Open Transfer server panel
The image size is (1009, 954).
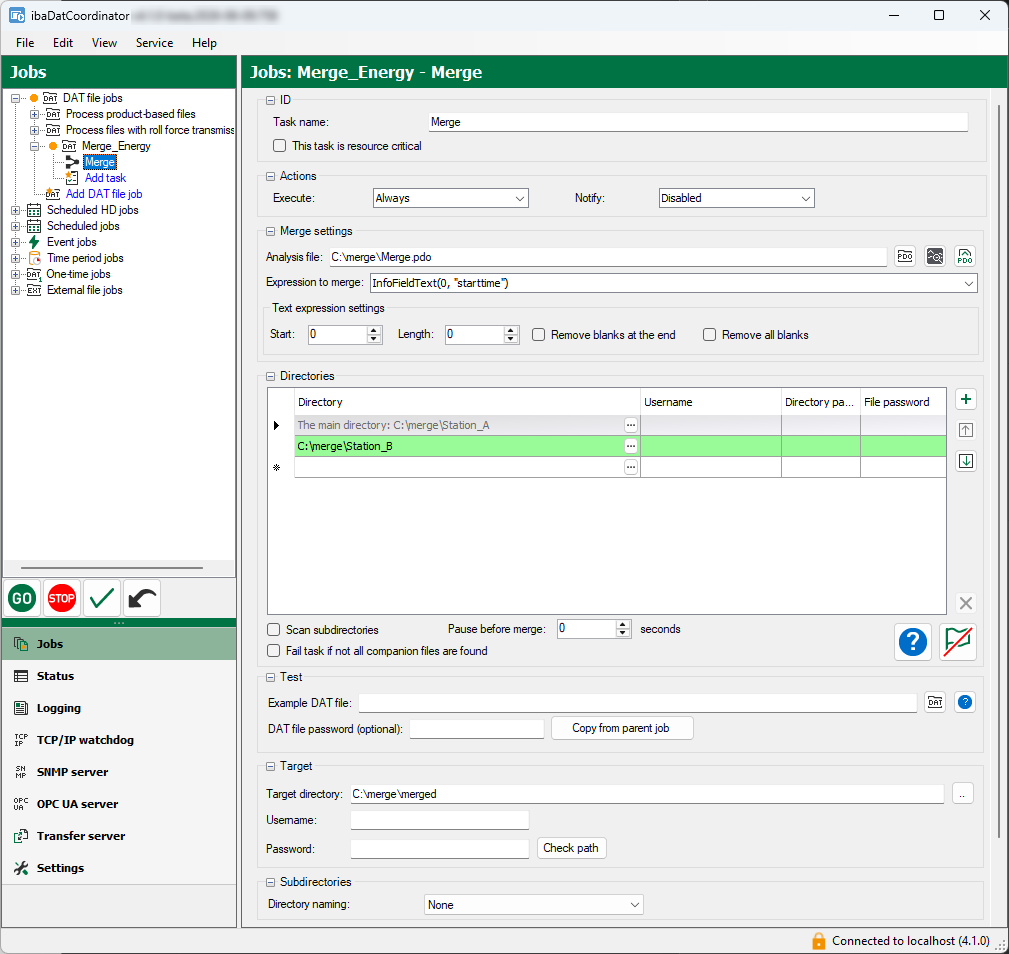point(119,836)
